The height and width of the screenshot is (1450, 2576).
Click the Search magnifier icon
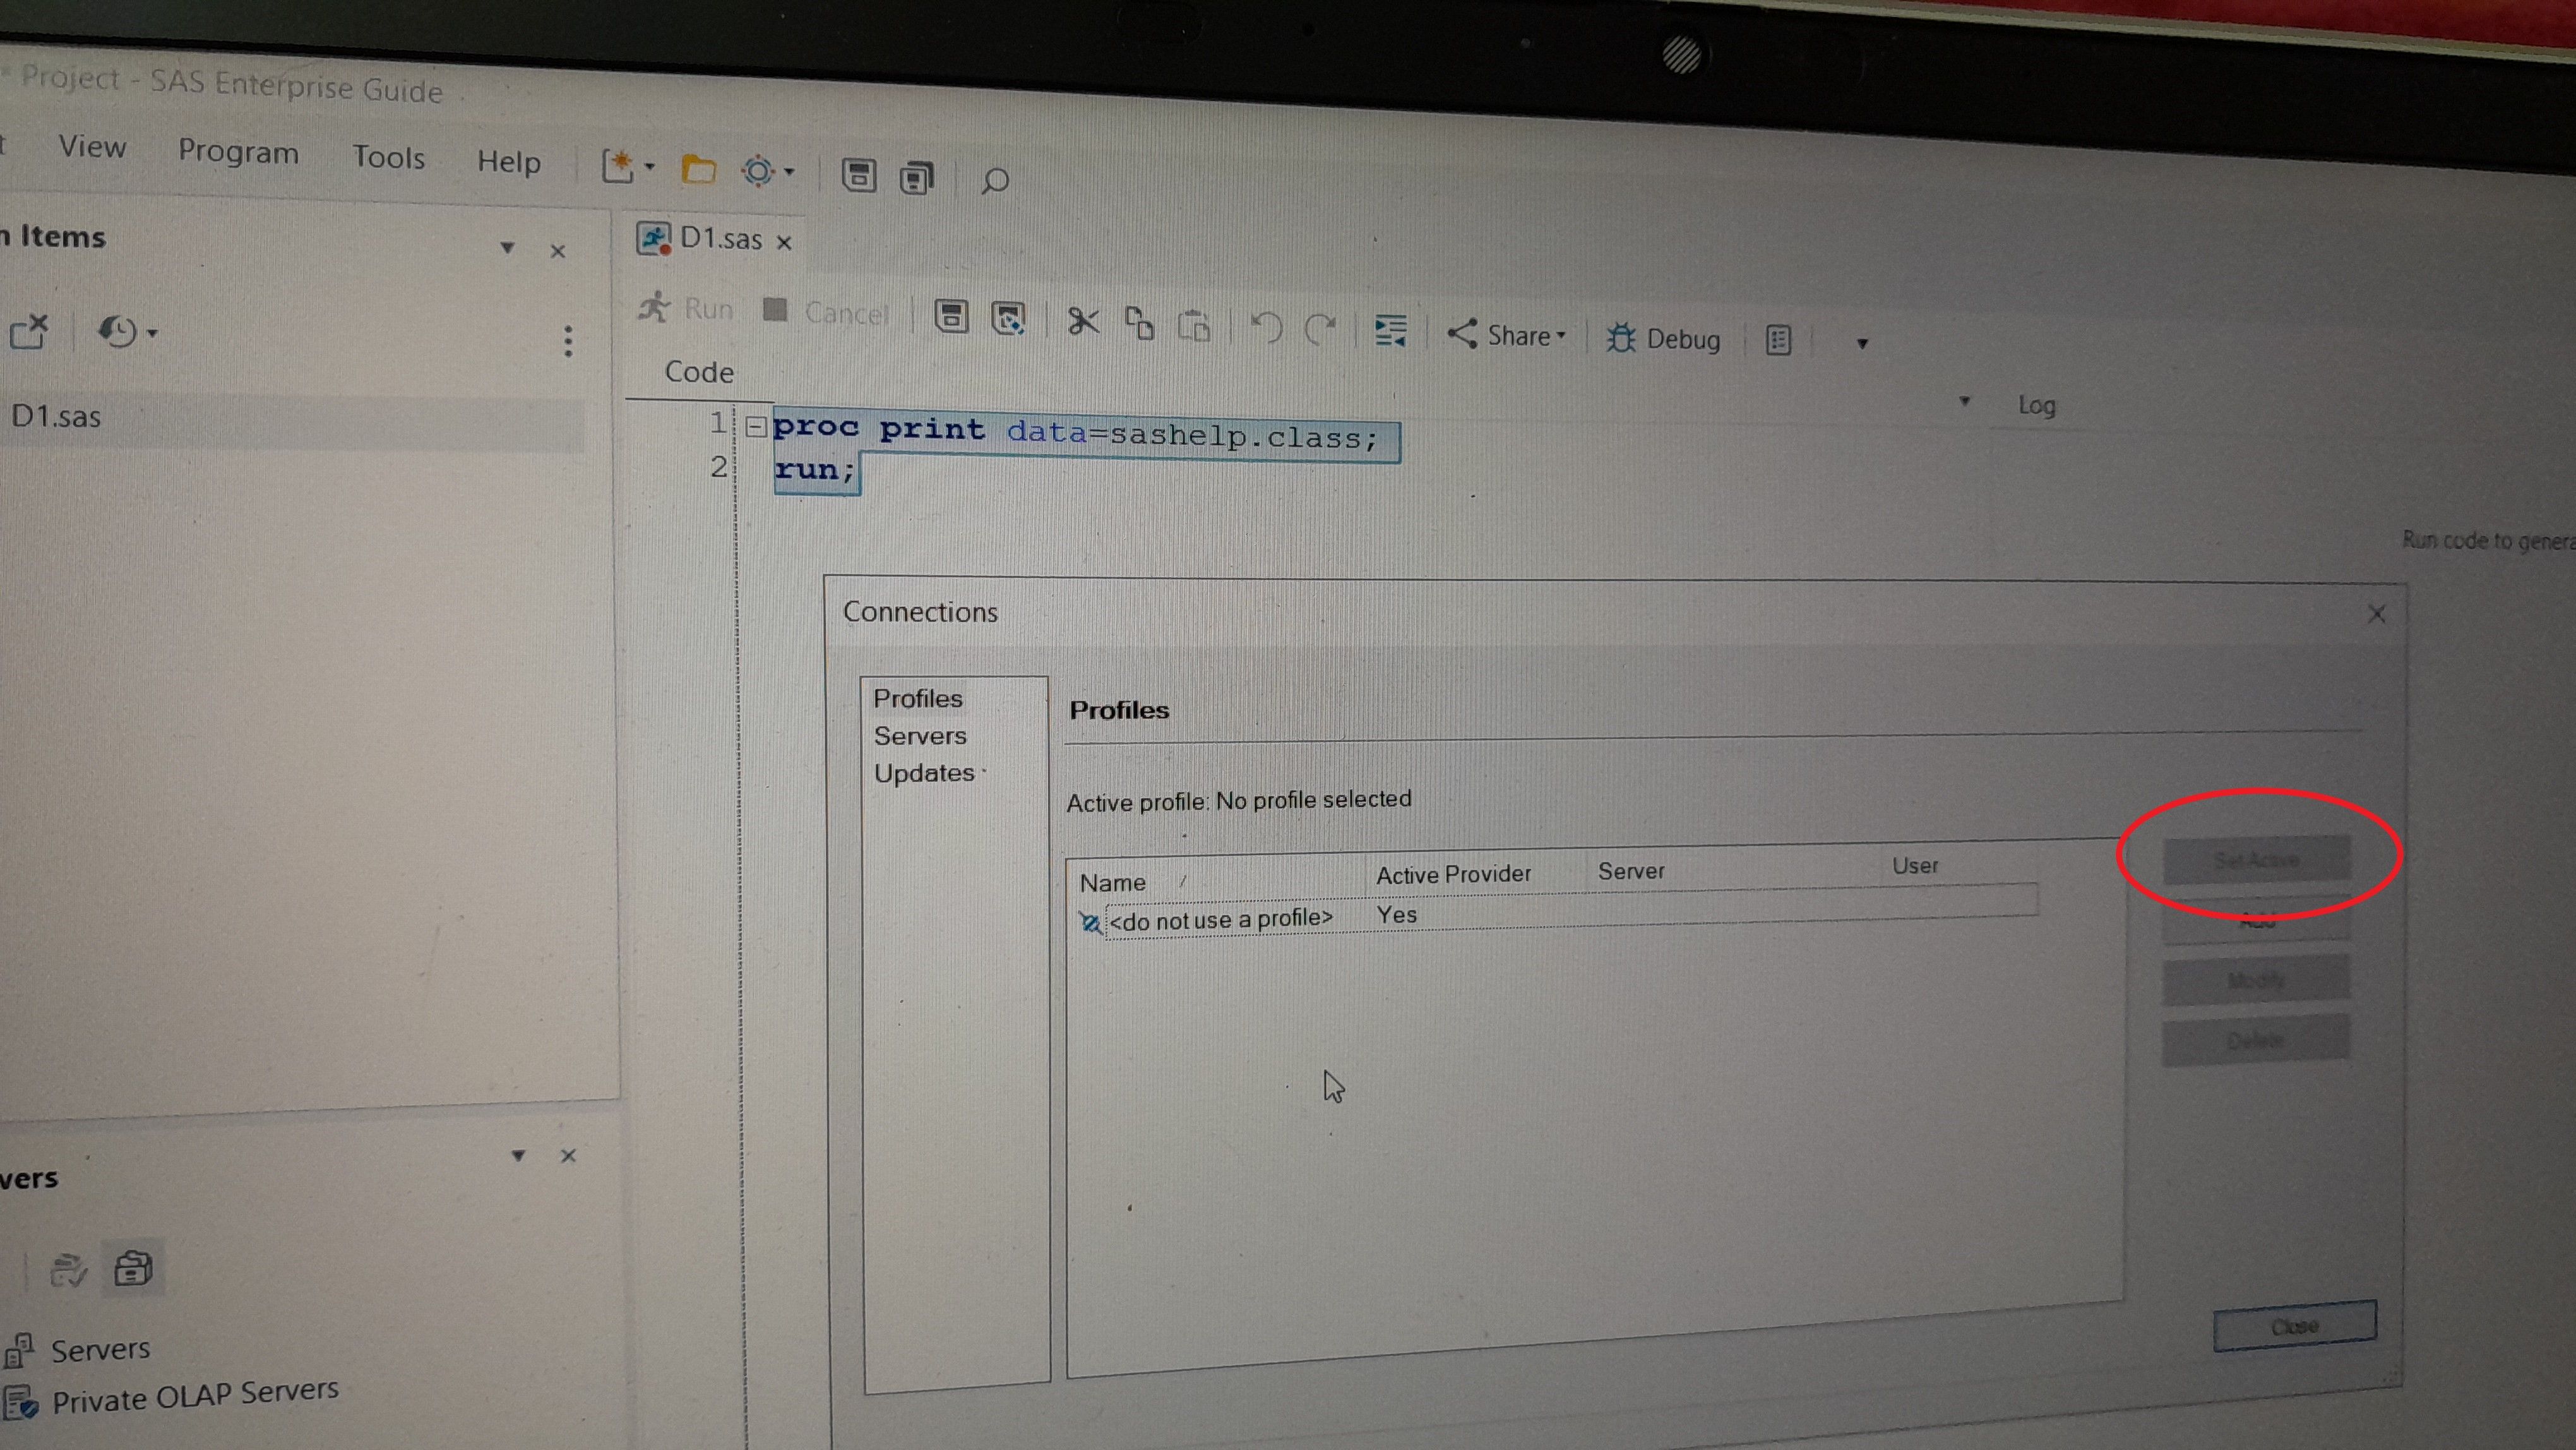coord(994,181)
